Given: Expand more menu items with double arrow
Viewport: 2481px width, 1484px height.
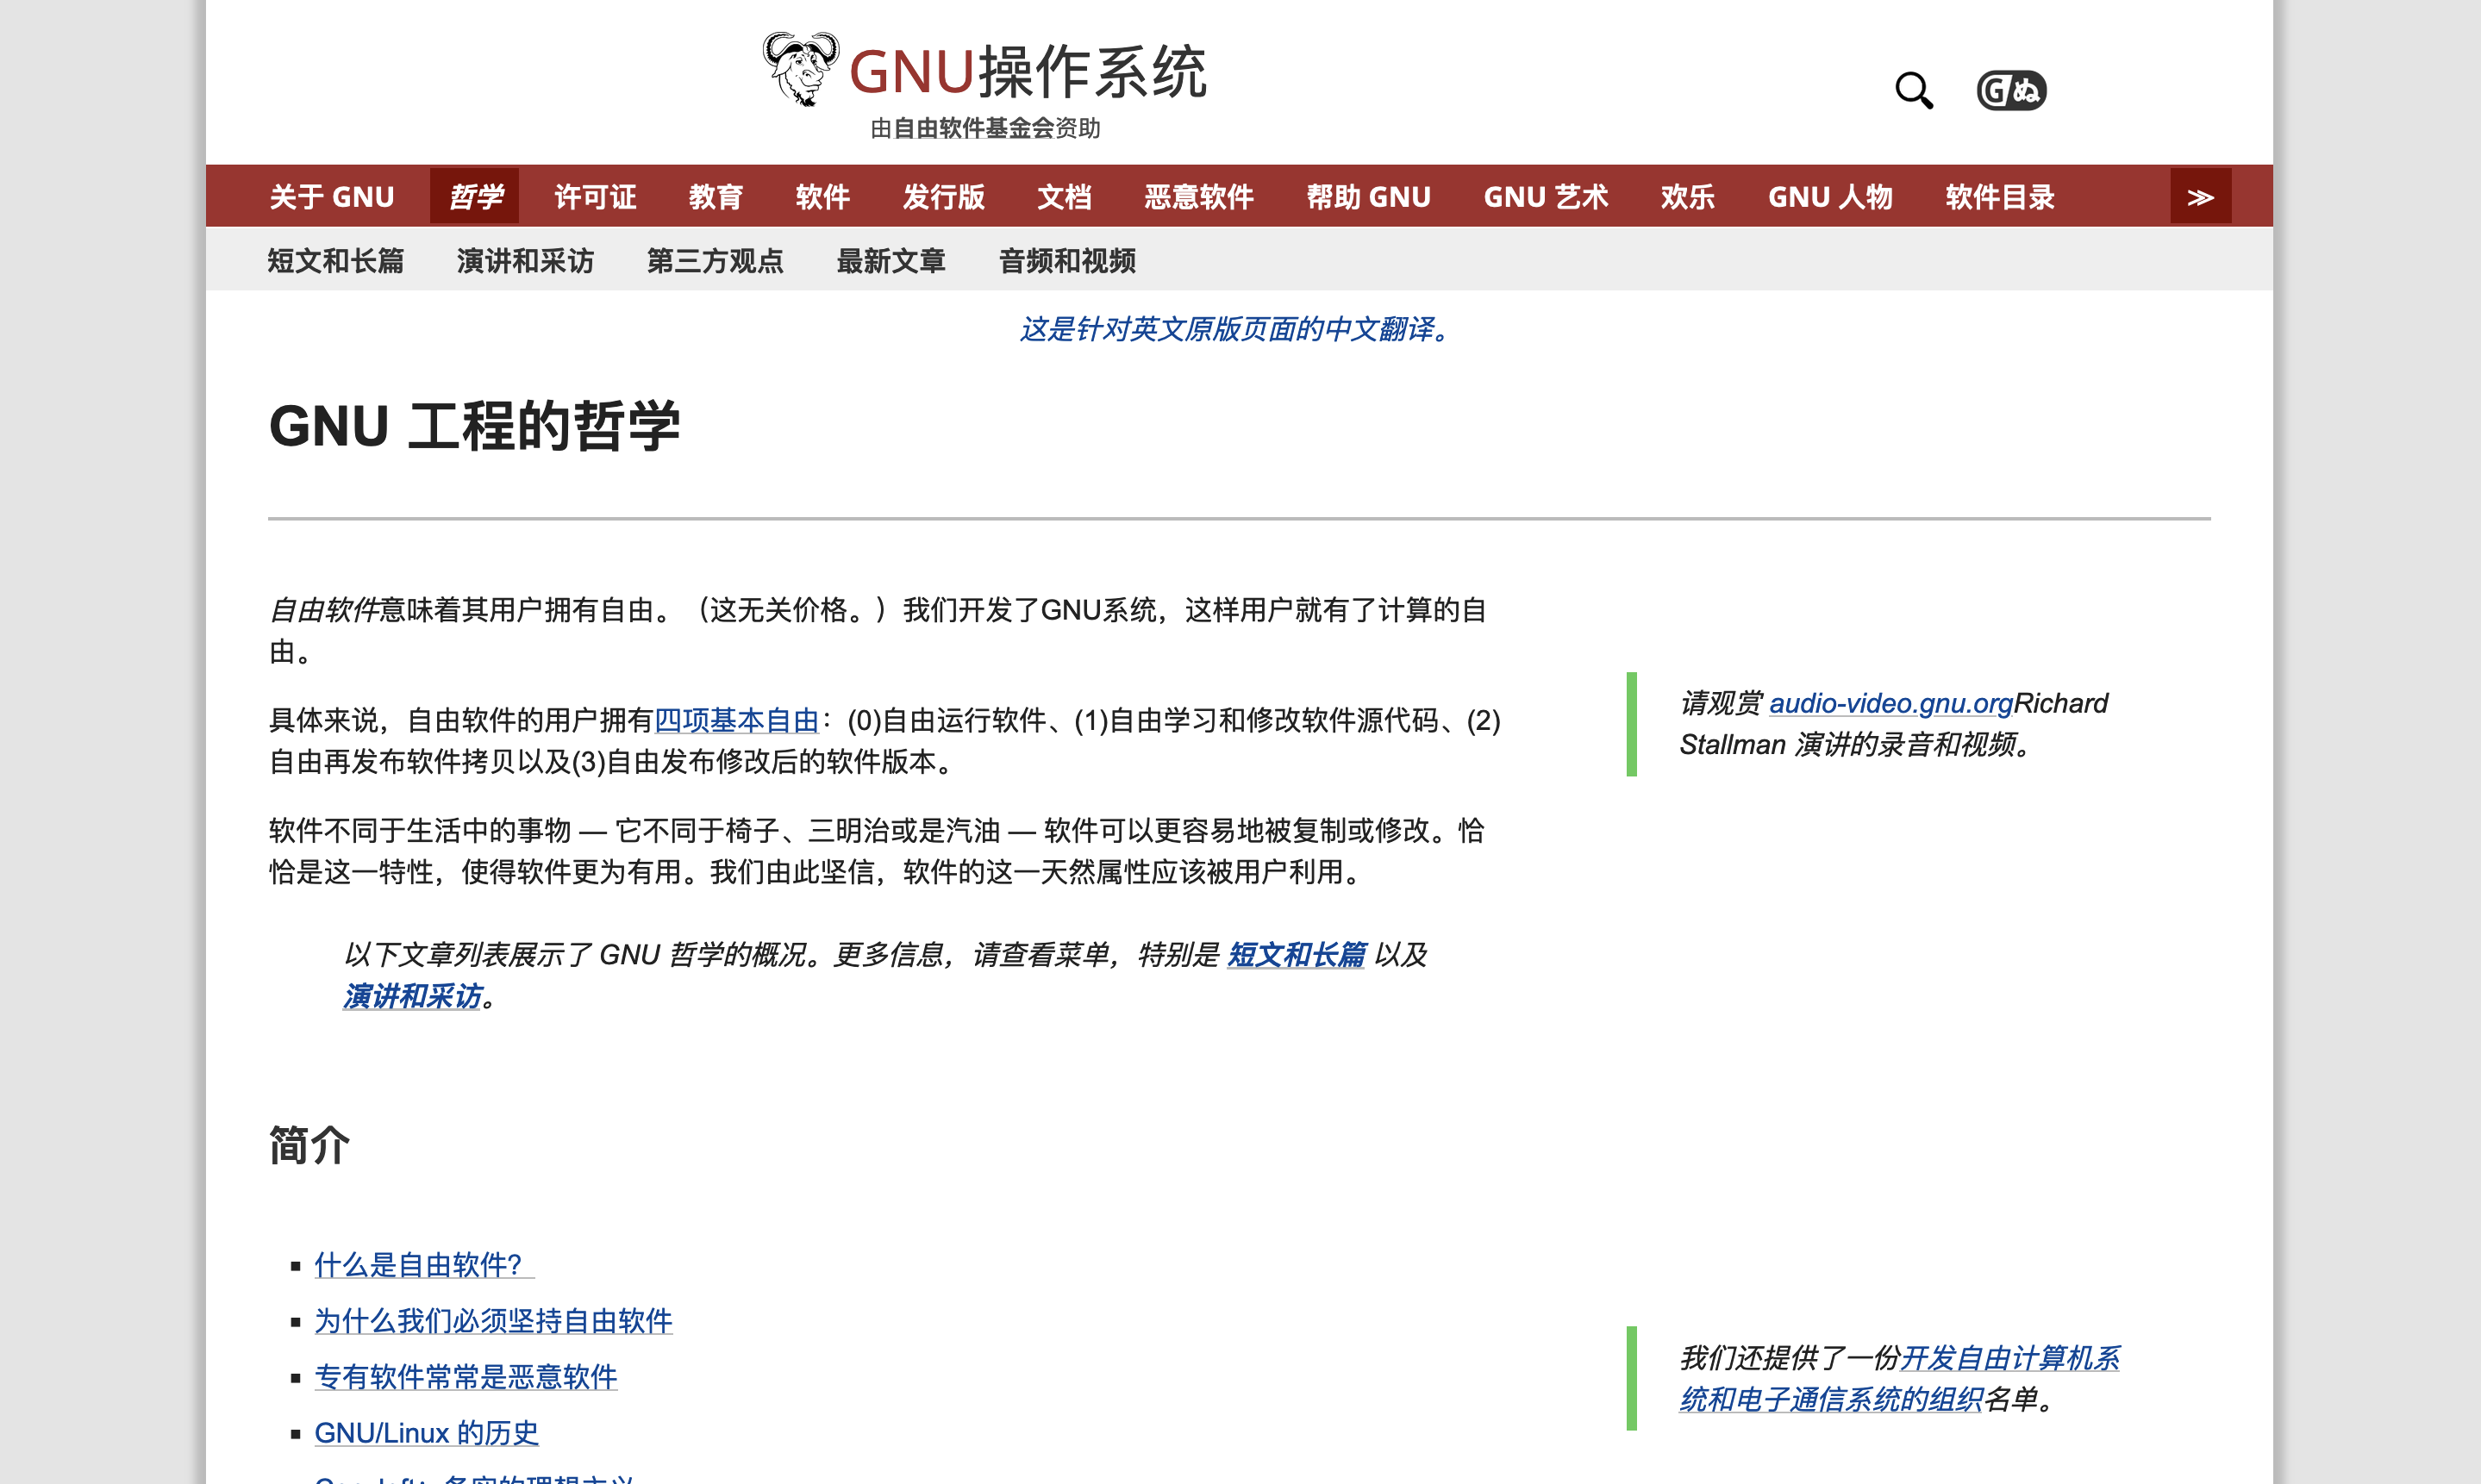Looking at the screenshot, I should tap(2200, 196).
